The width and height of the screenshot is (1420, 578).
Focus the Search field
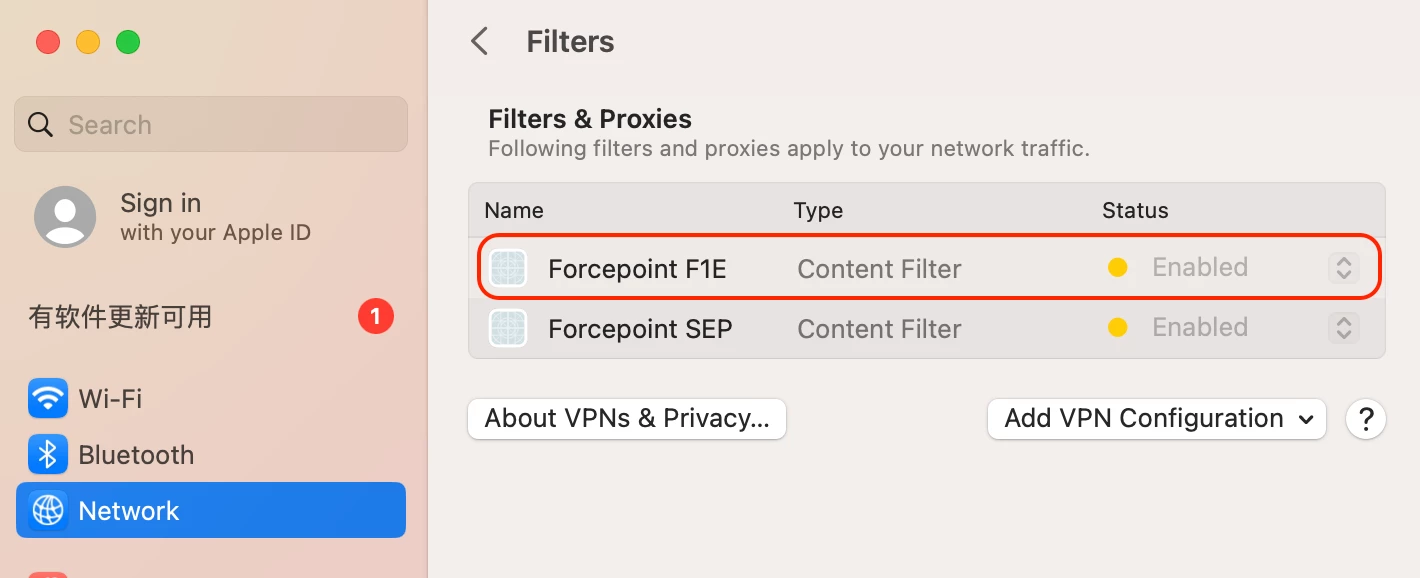click(211, 124)
